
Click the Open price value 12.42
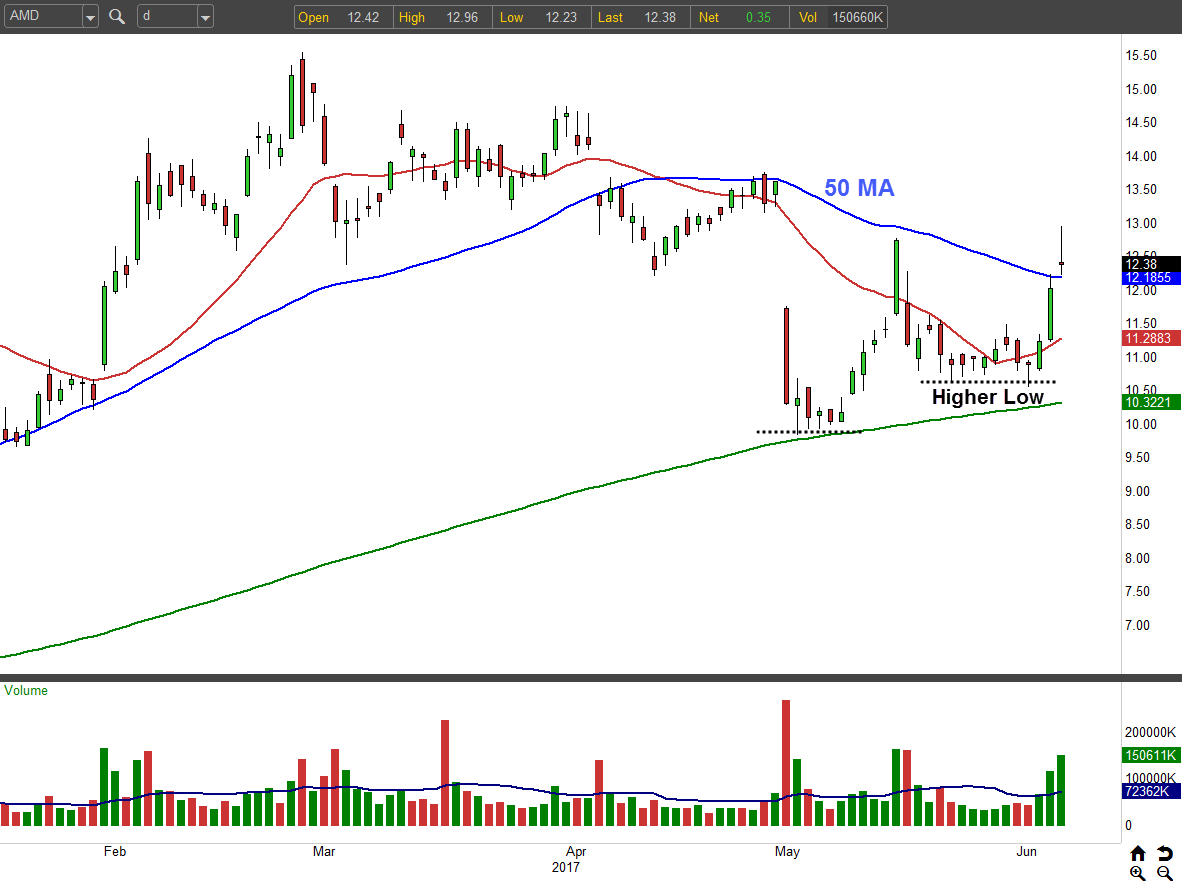(363, 17)
